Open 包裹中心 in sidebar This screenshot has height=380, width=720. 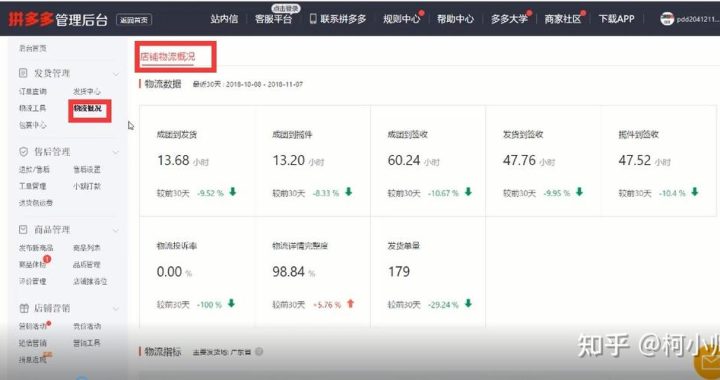coord(33,125)
